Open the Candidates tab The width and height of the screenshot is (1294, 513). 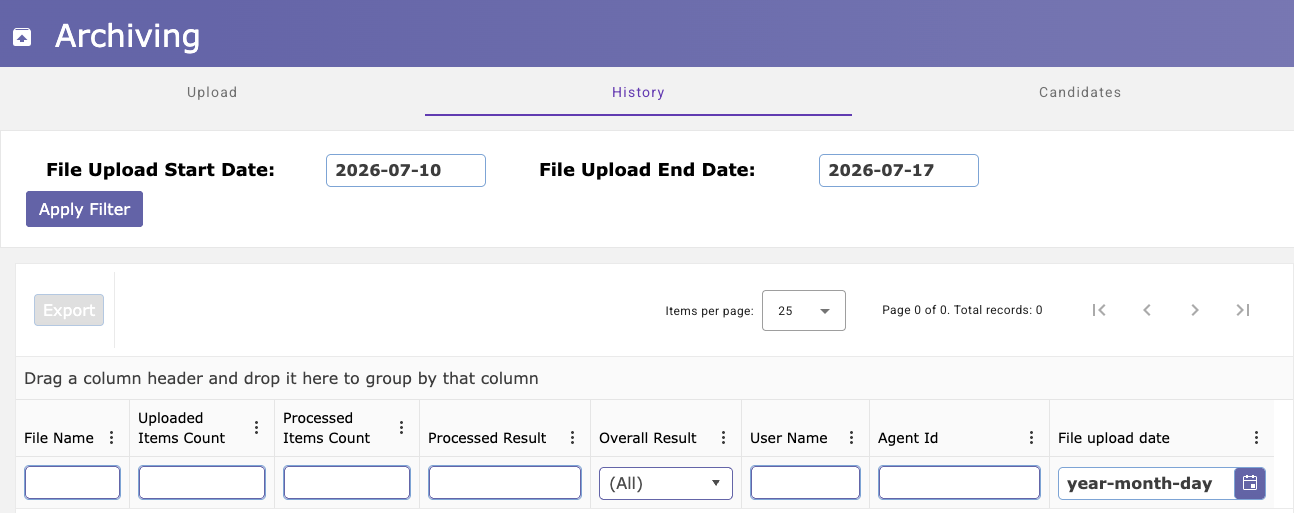pos(1080,92)
